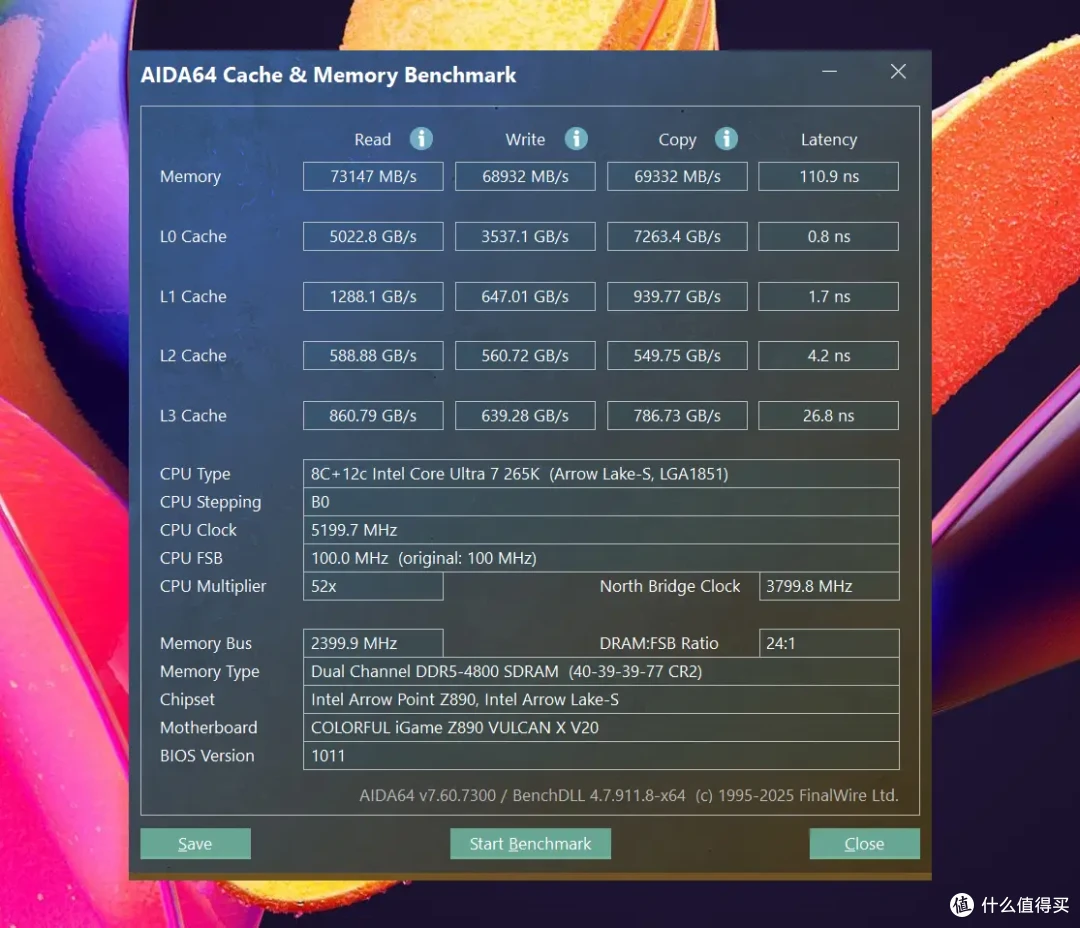The height and width of the screenshot is (928, 1080).
Task: Click L0 Cache latency 0.8 ns
Action: tap(829, 236)
